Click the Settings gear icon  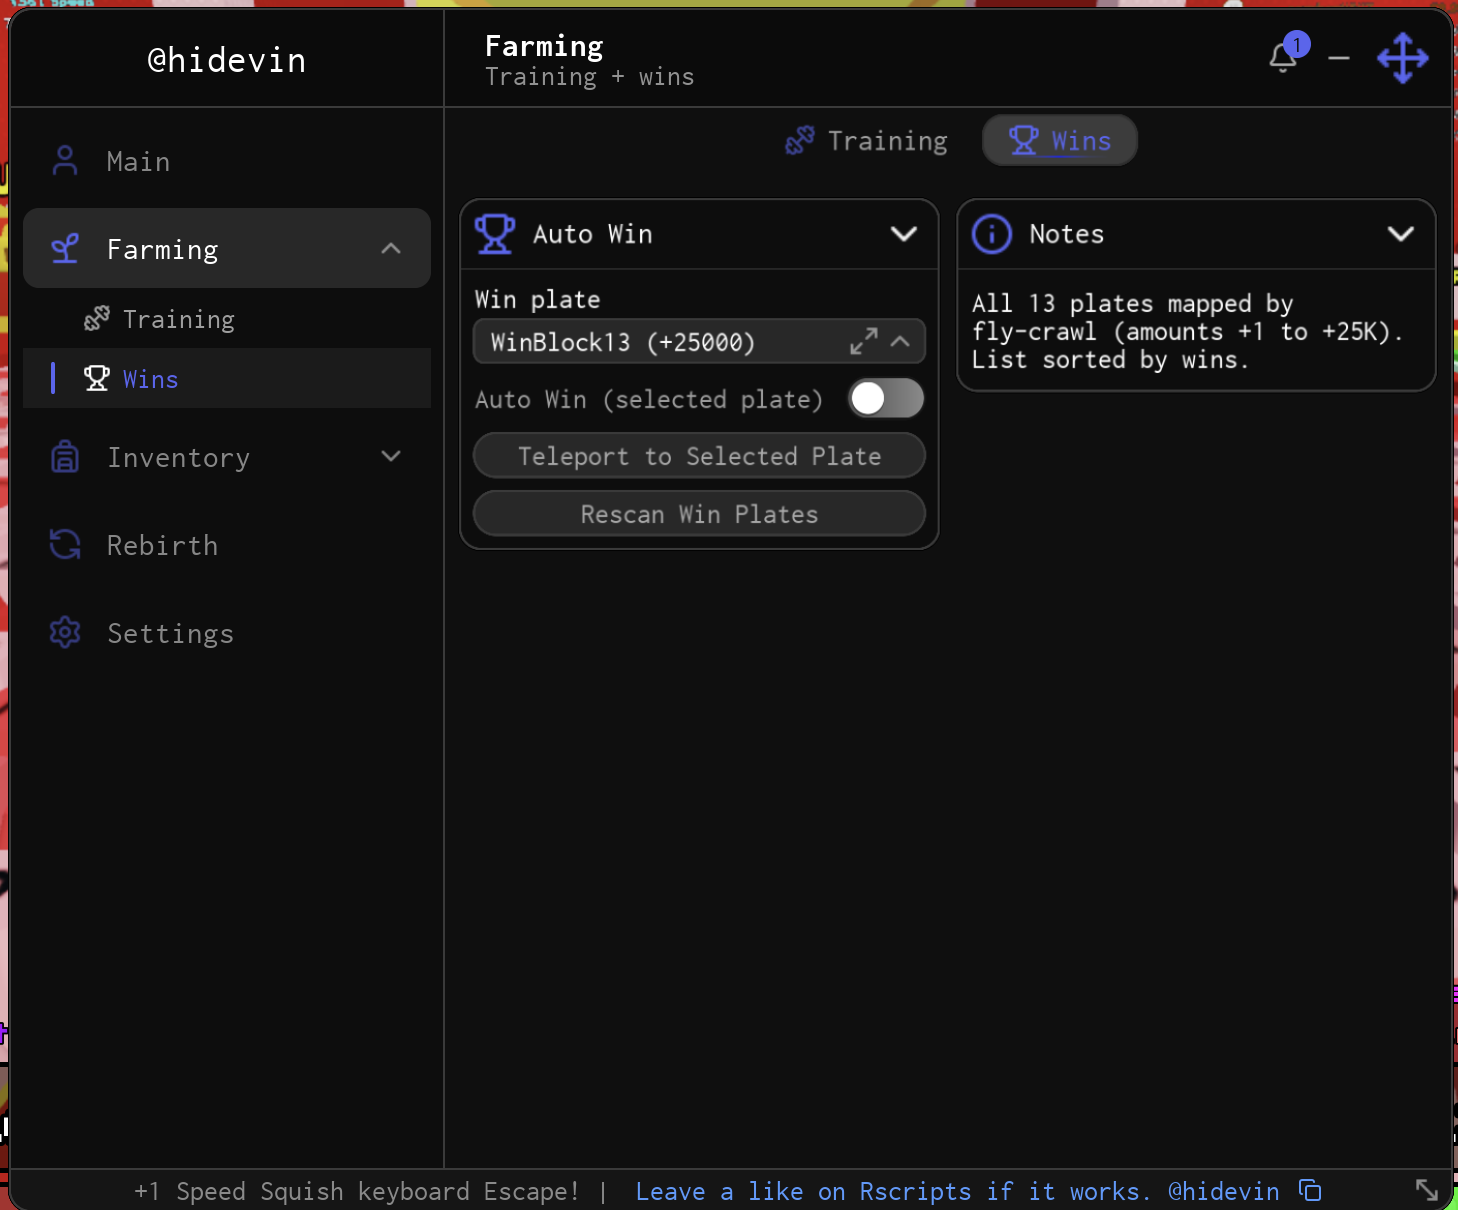[x=65, y=633]
